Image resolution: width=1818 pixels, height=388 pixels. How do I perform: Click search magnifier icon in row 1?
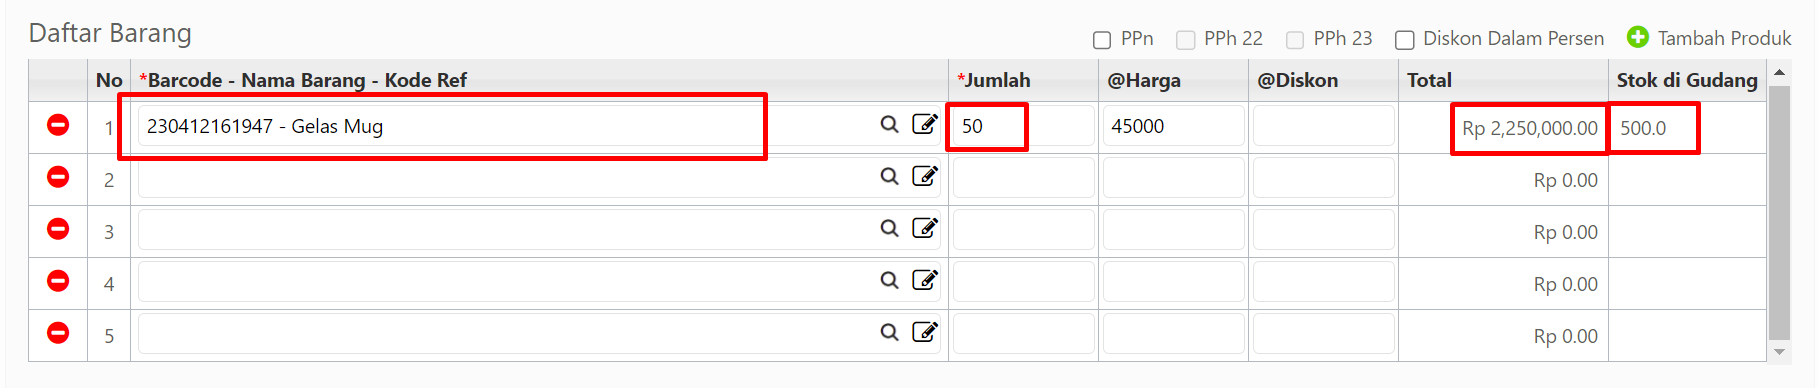pyautogui.click(x=889, y=124)
